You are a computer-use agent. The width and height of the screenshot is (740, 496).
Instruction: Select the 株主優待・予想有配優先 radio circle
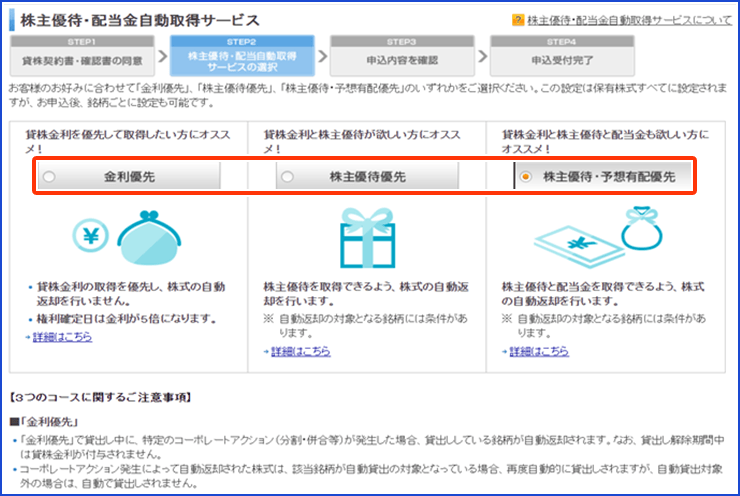(525, 177)
